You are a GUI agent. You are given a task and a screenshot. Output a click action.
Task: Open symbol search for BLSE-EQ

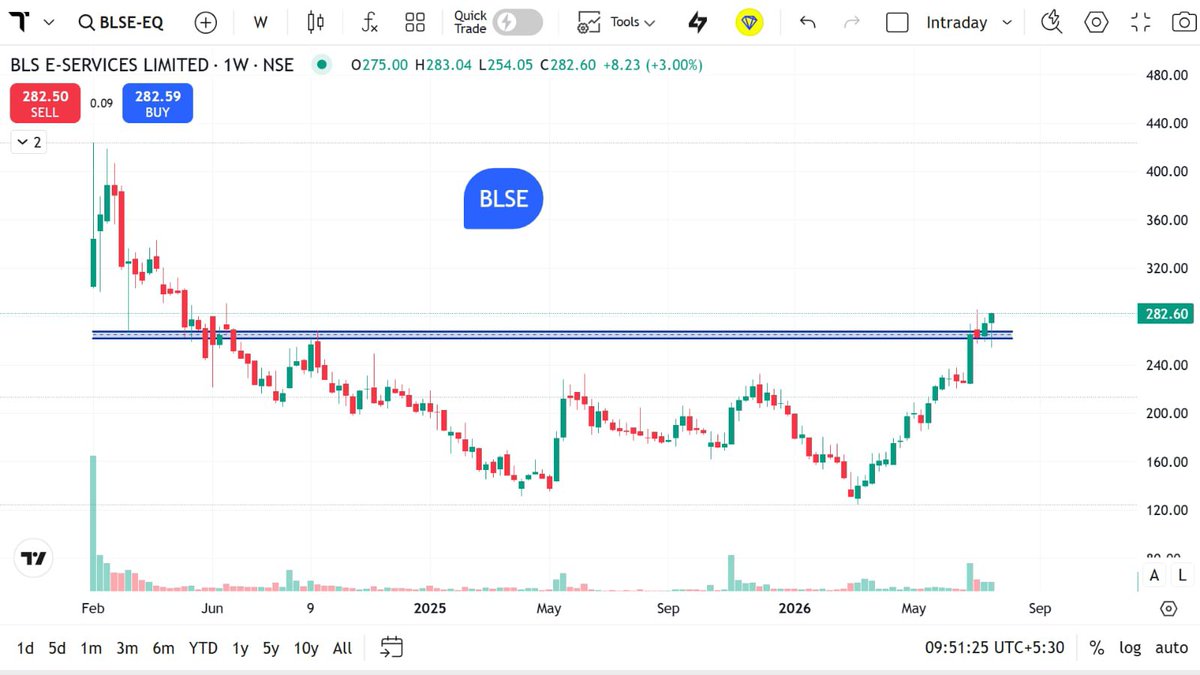pyautogui.click(x=122, y=22)
